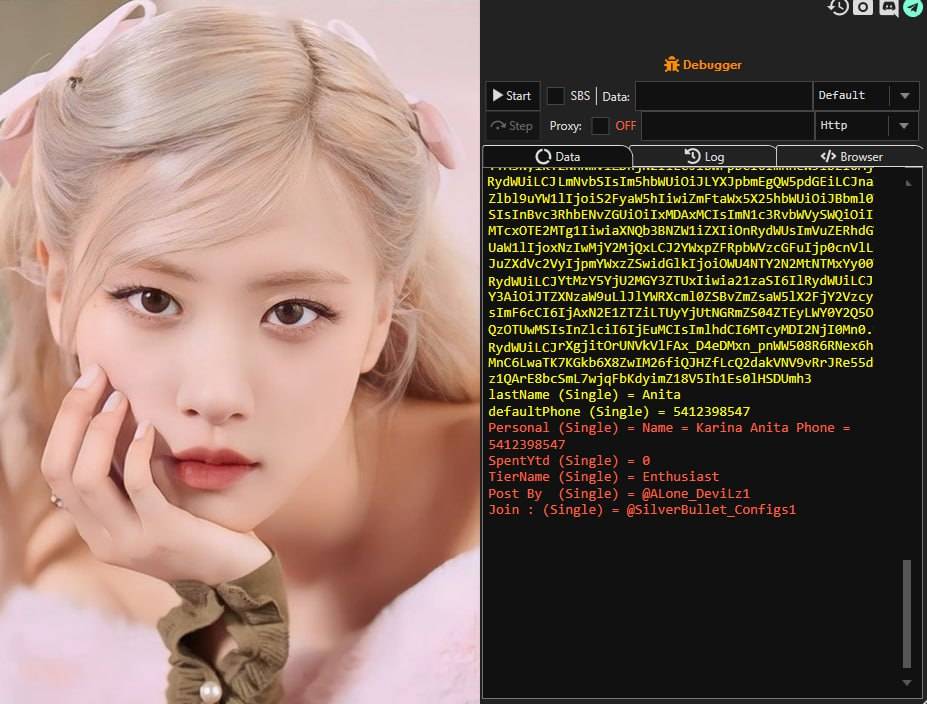Click the 'Join : (Single)' line
This screenshot has width=927, height=704.
pyautogui.click(x=642, y=510)
